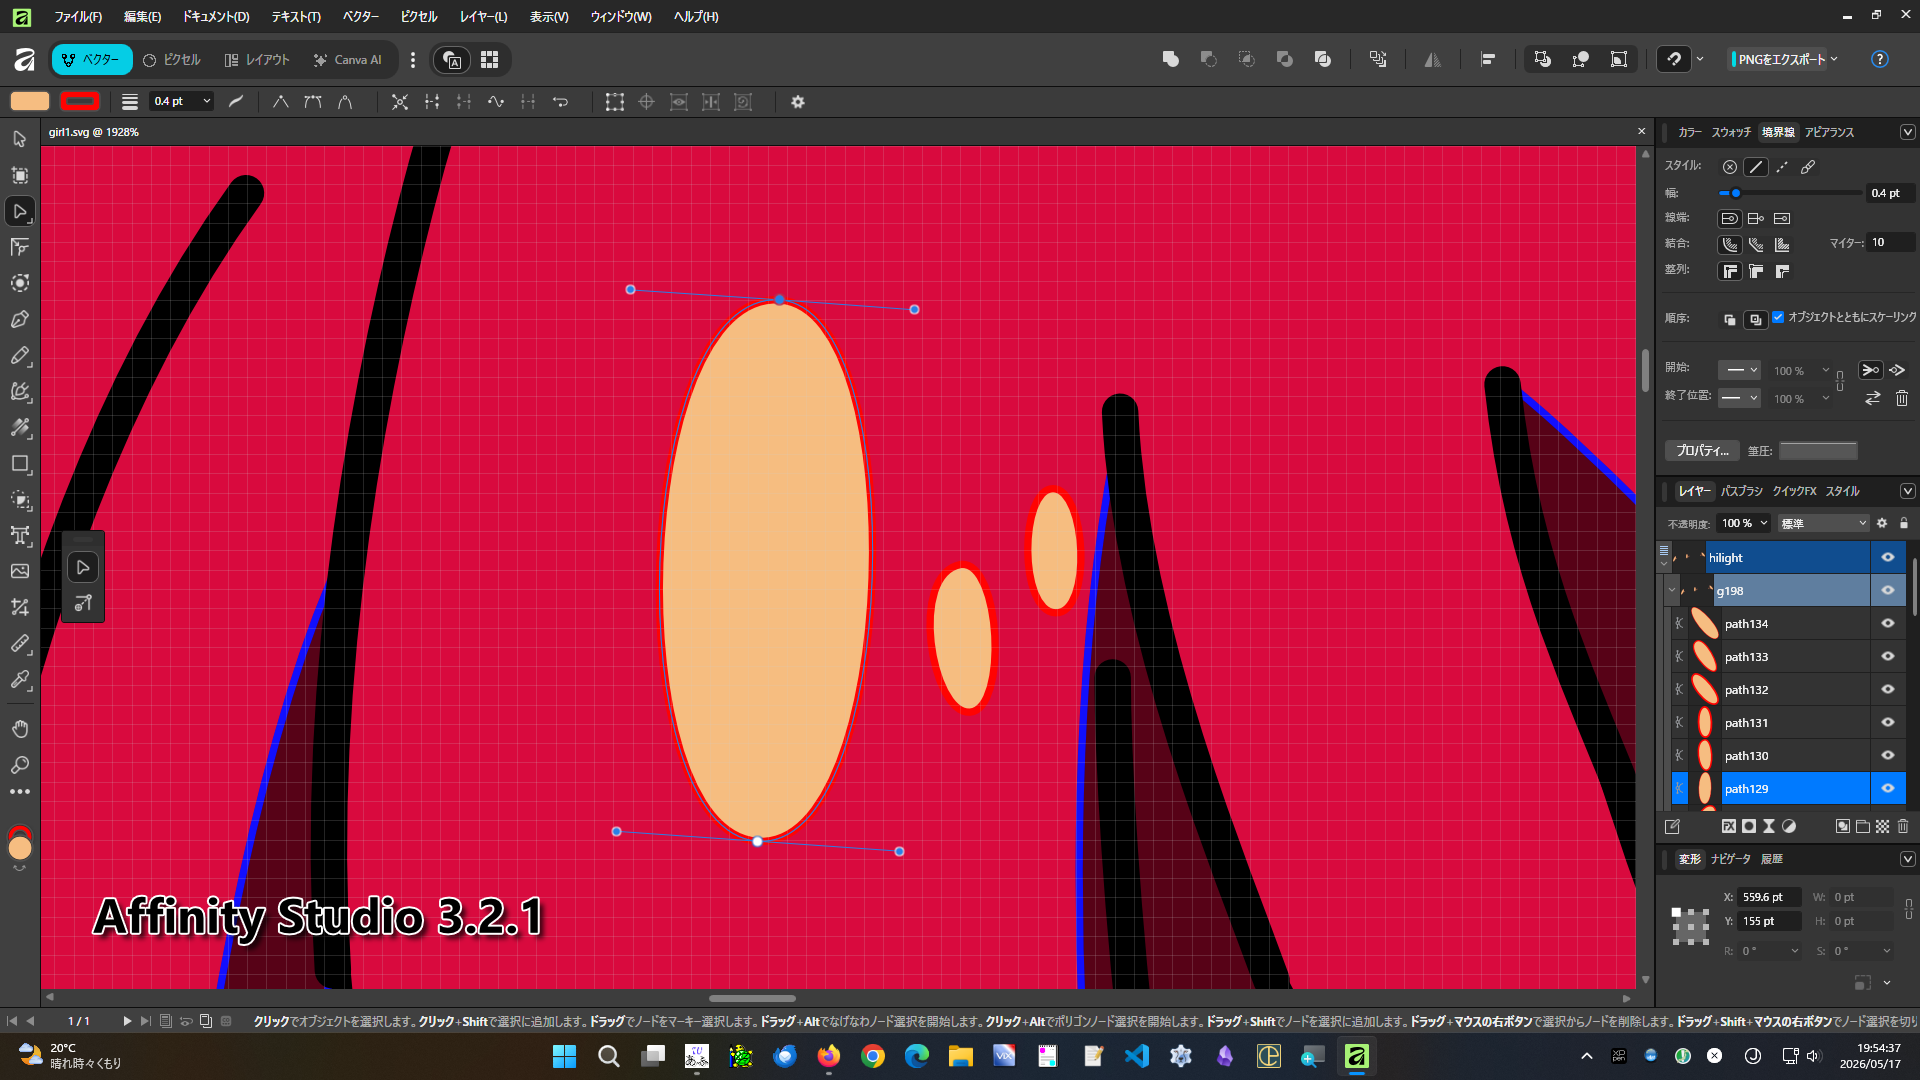Open end arrowhead style dropdown
The height and width of the screenshot is (1080, 1920).
point(1739,398)
